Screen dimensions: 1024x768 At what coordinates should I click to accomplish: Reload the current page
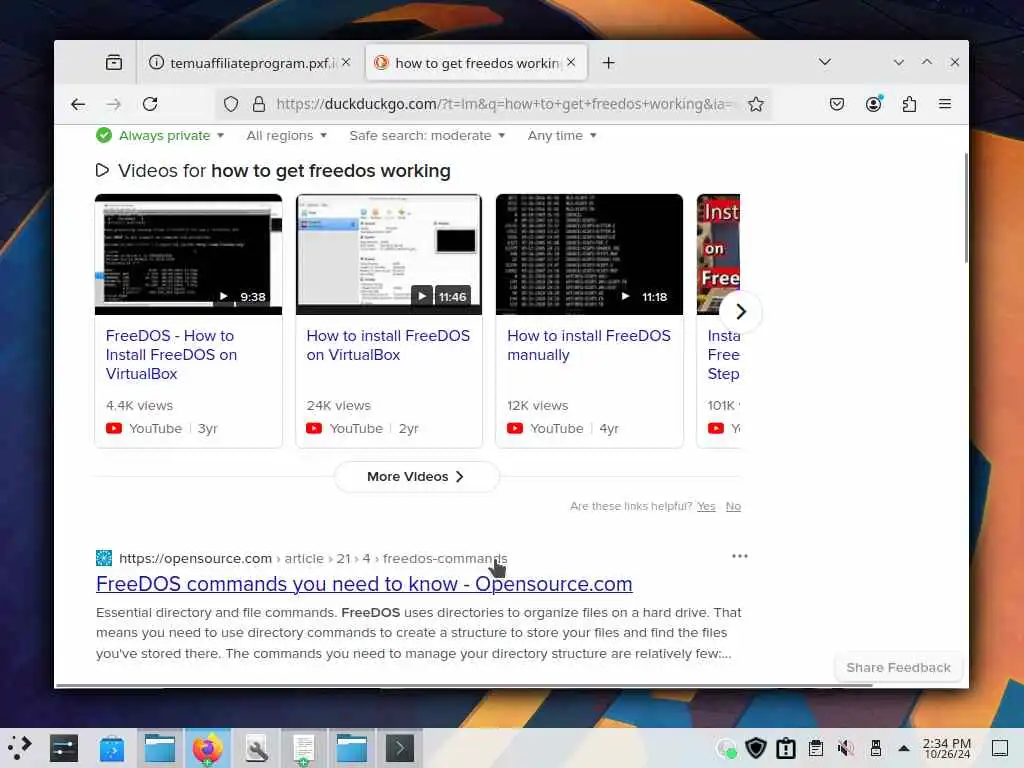[150, 104]
